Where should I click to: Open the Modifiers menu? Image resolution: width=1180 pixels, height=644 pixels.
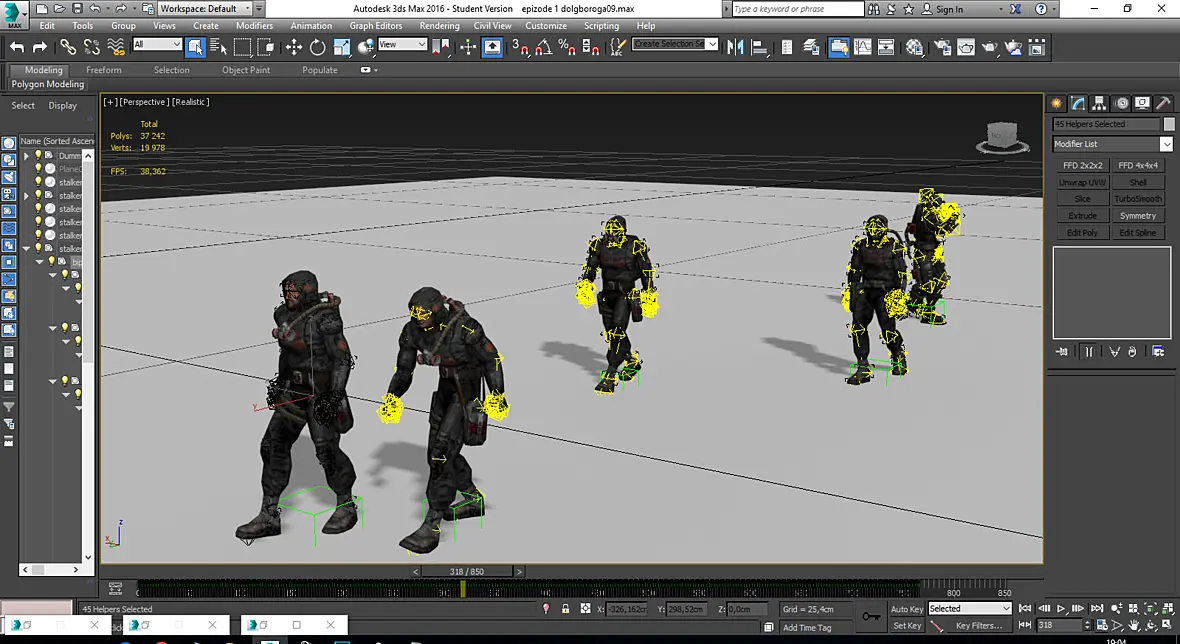254,26
